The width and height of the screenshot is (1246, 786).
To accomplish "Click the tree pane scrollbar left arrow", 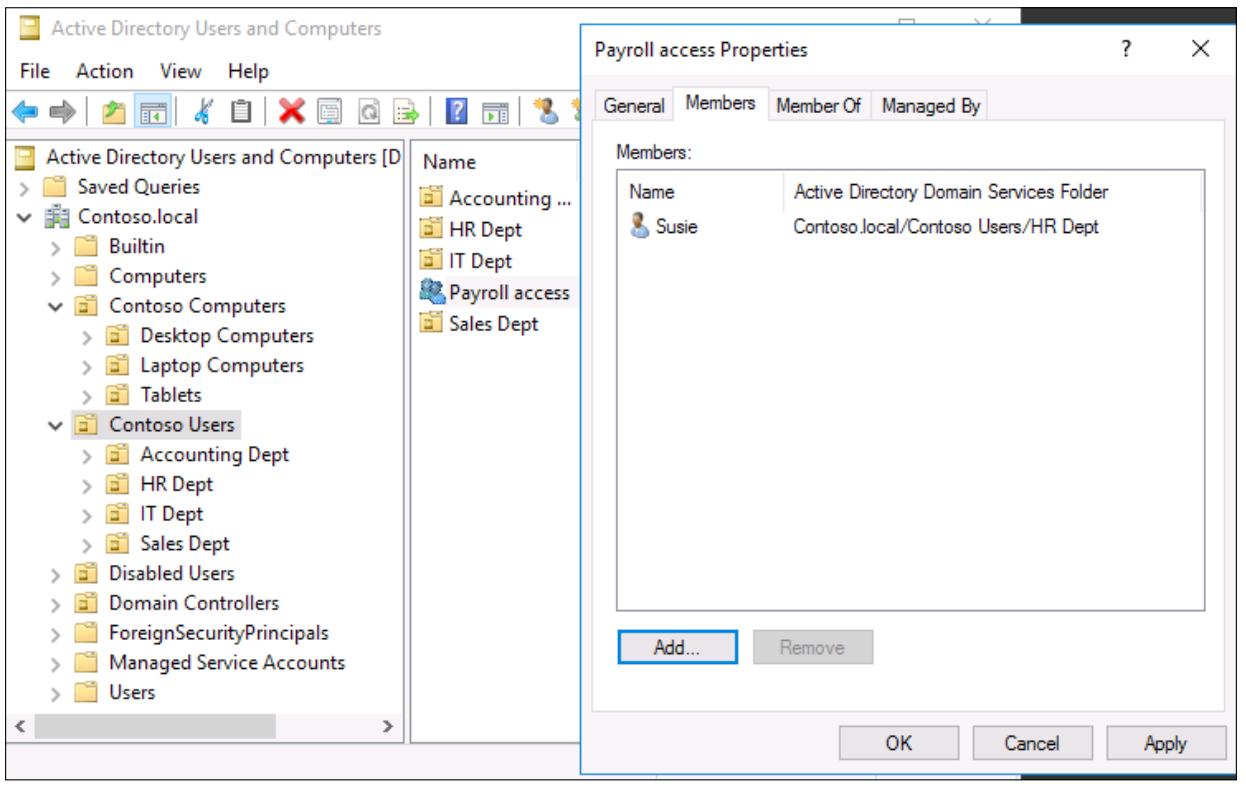I will 19,727.
